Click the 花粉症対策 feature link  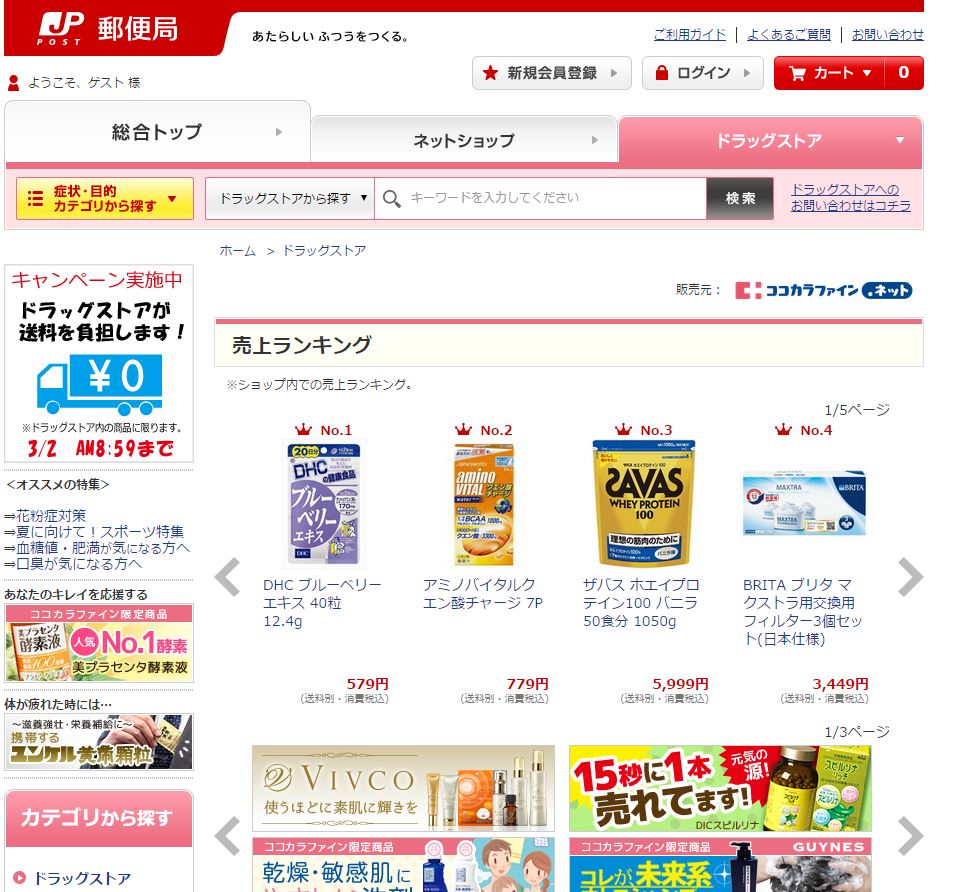click(x=51, y=516)
